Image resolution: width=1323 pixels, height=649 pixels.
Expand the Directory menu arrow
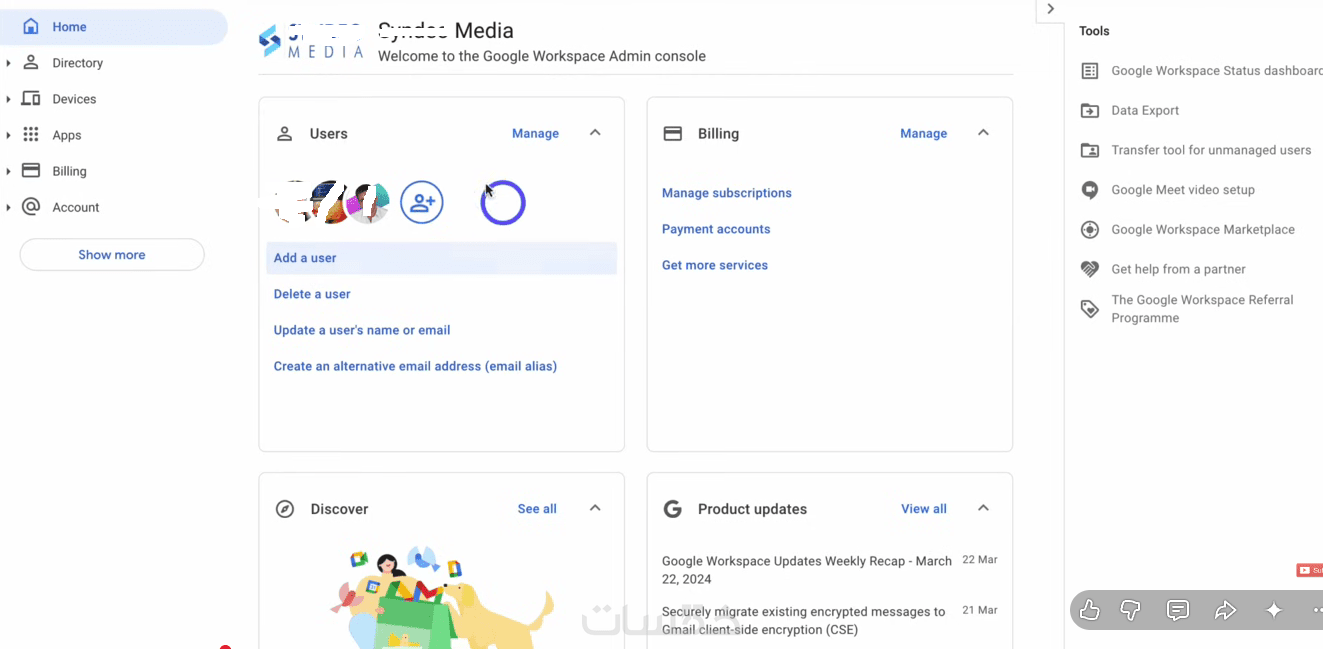pos(8,63)
